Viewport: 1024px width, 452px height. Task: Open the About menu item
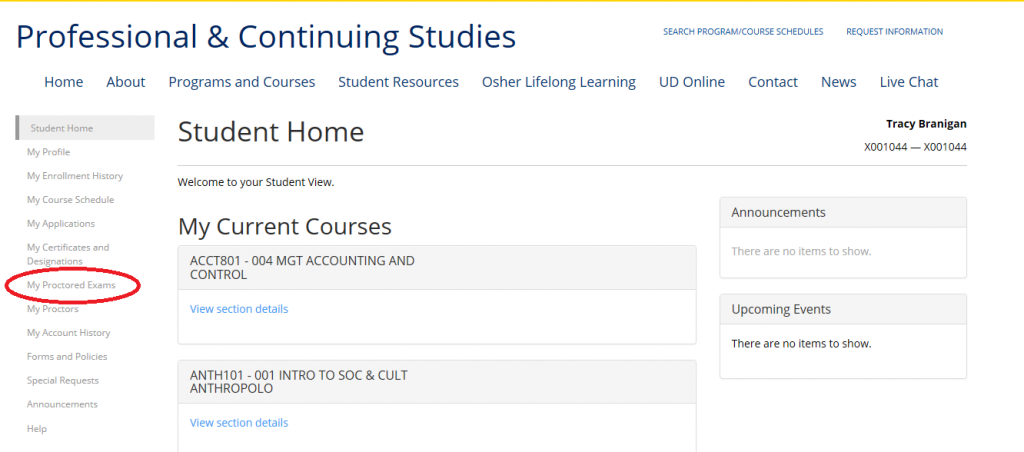pos(126,82)
